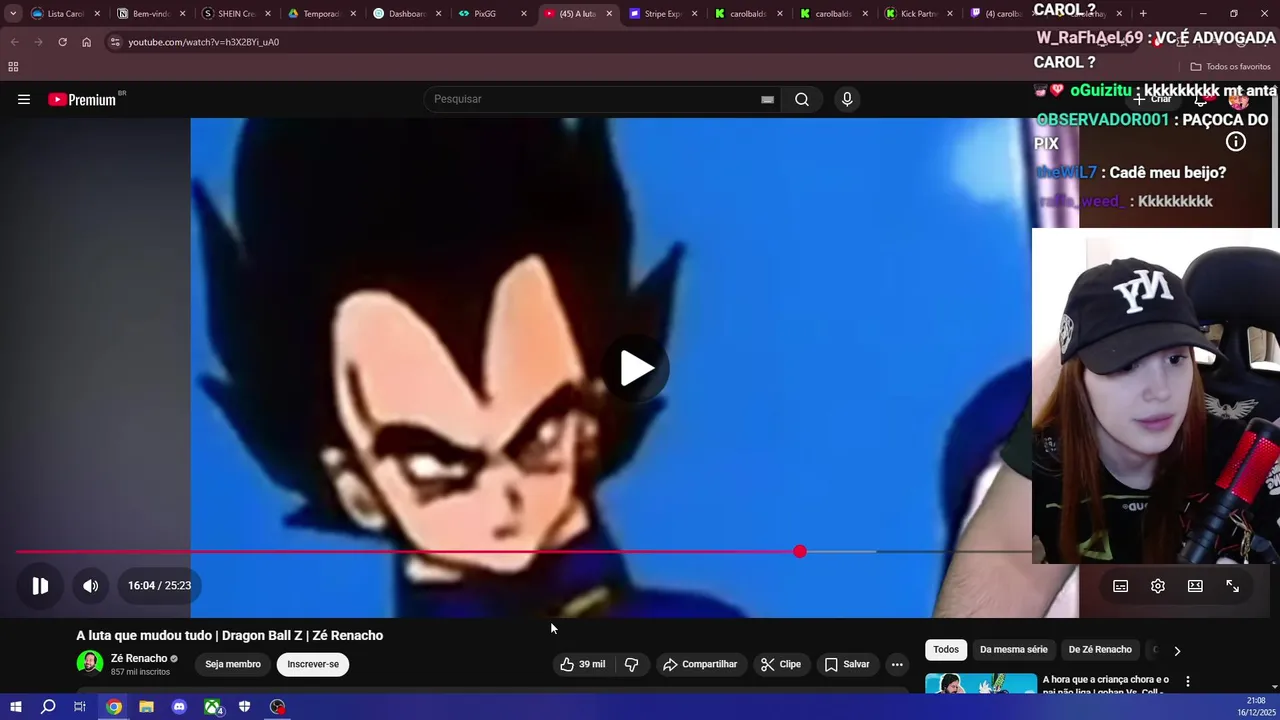
Task: Open the YouTube hamburger guide menu
Action: point(24,99)
